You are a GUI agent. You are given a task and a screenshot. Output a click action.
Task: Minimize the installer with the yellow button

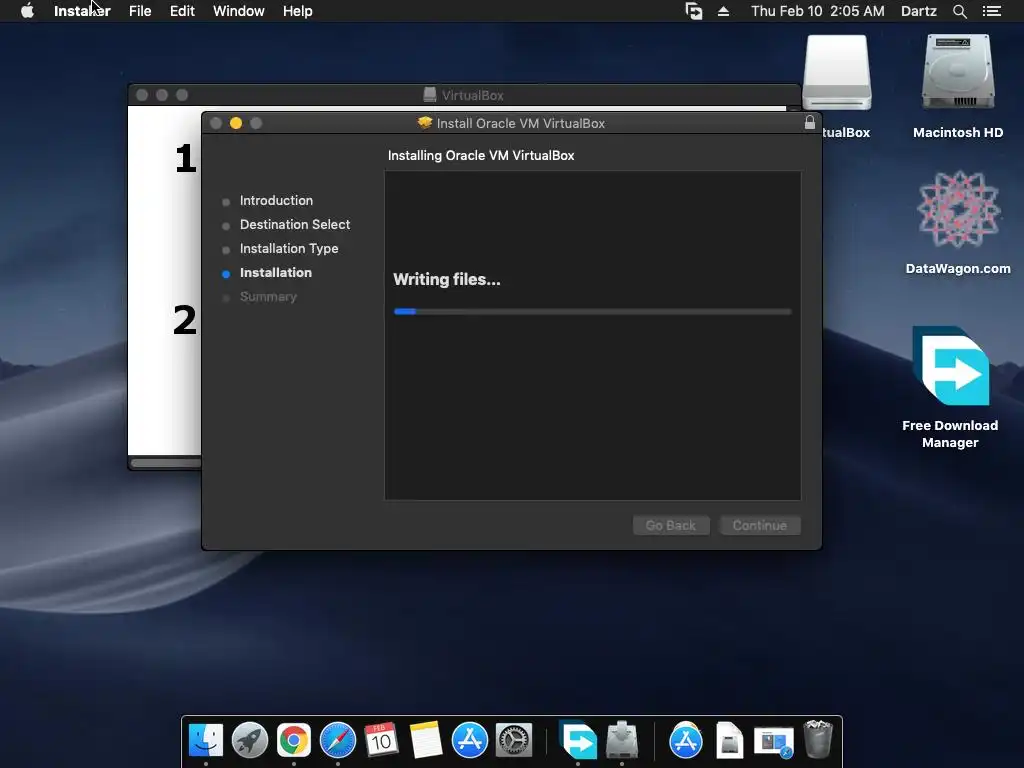coord(236,123)
